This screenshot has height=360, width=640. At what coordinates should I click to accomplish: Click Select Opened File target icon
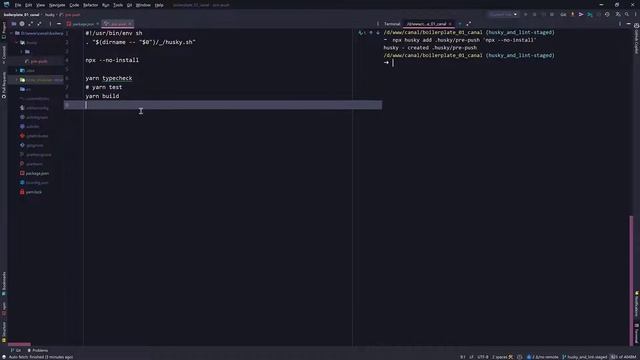click(22, 24)
